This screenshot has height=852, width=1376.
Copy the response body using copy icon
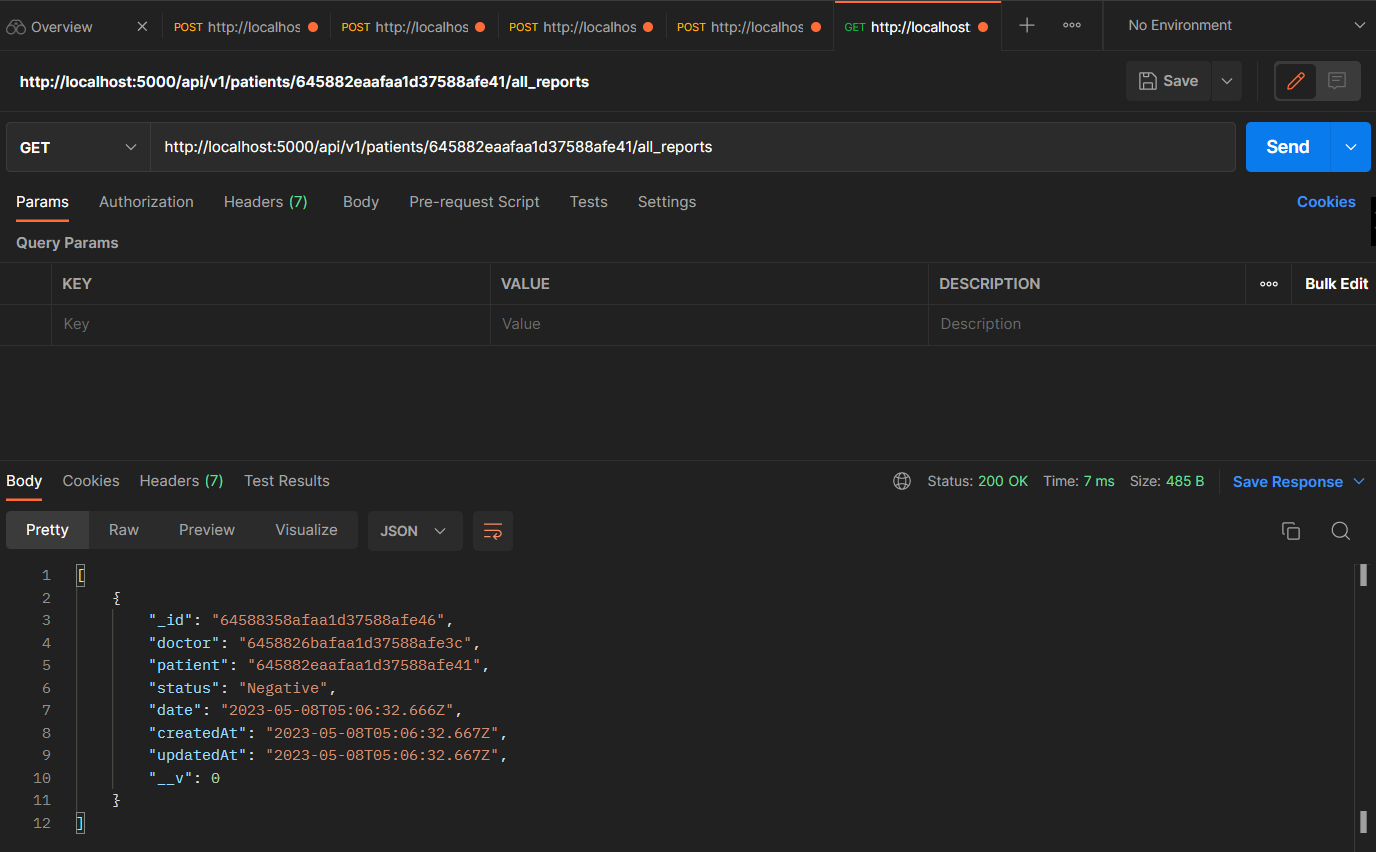click(x=1291, y=531)
